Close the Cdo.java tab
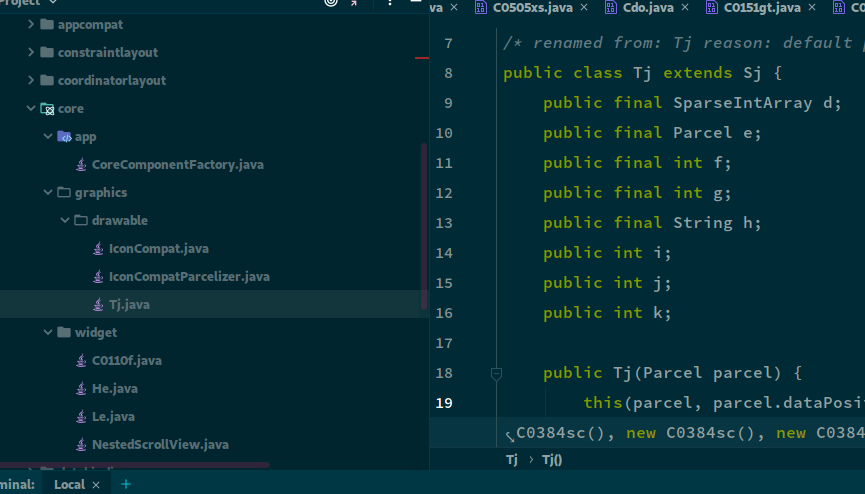The height and width of the screenshot is (494, 865). [x=685, y=7]
